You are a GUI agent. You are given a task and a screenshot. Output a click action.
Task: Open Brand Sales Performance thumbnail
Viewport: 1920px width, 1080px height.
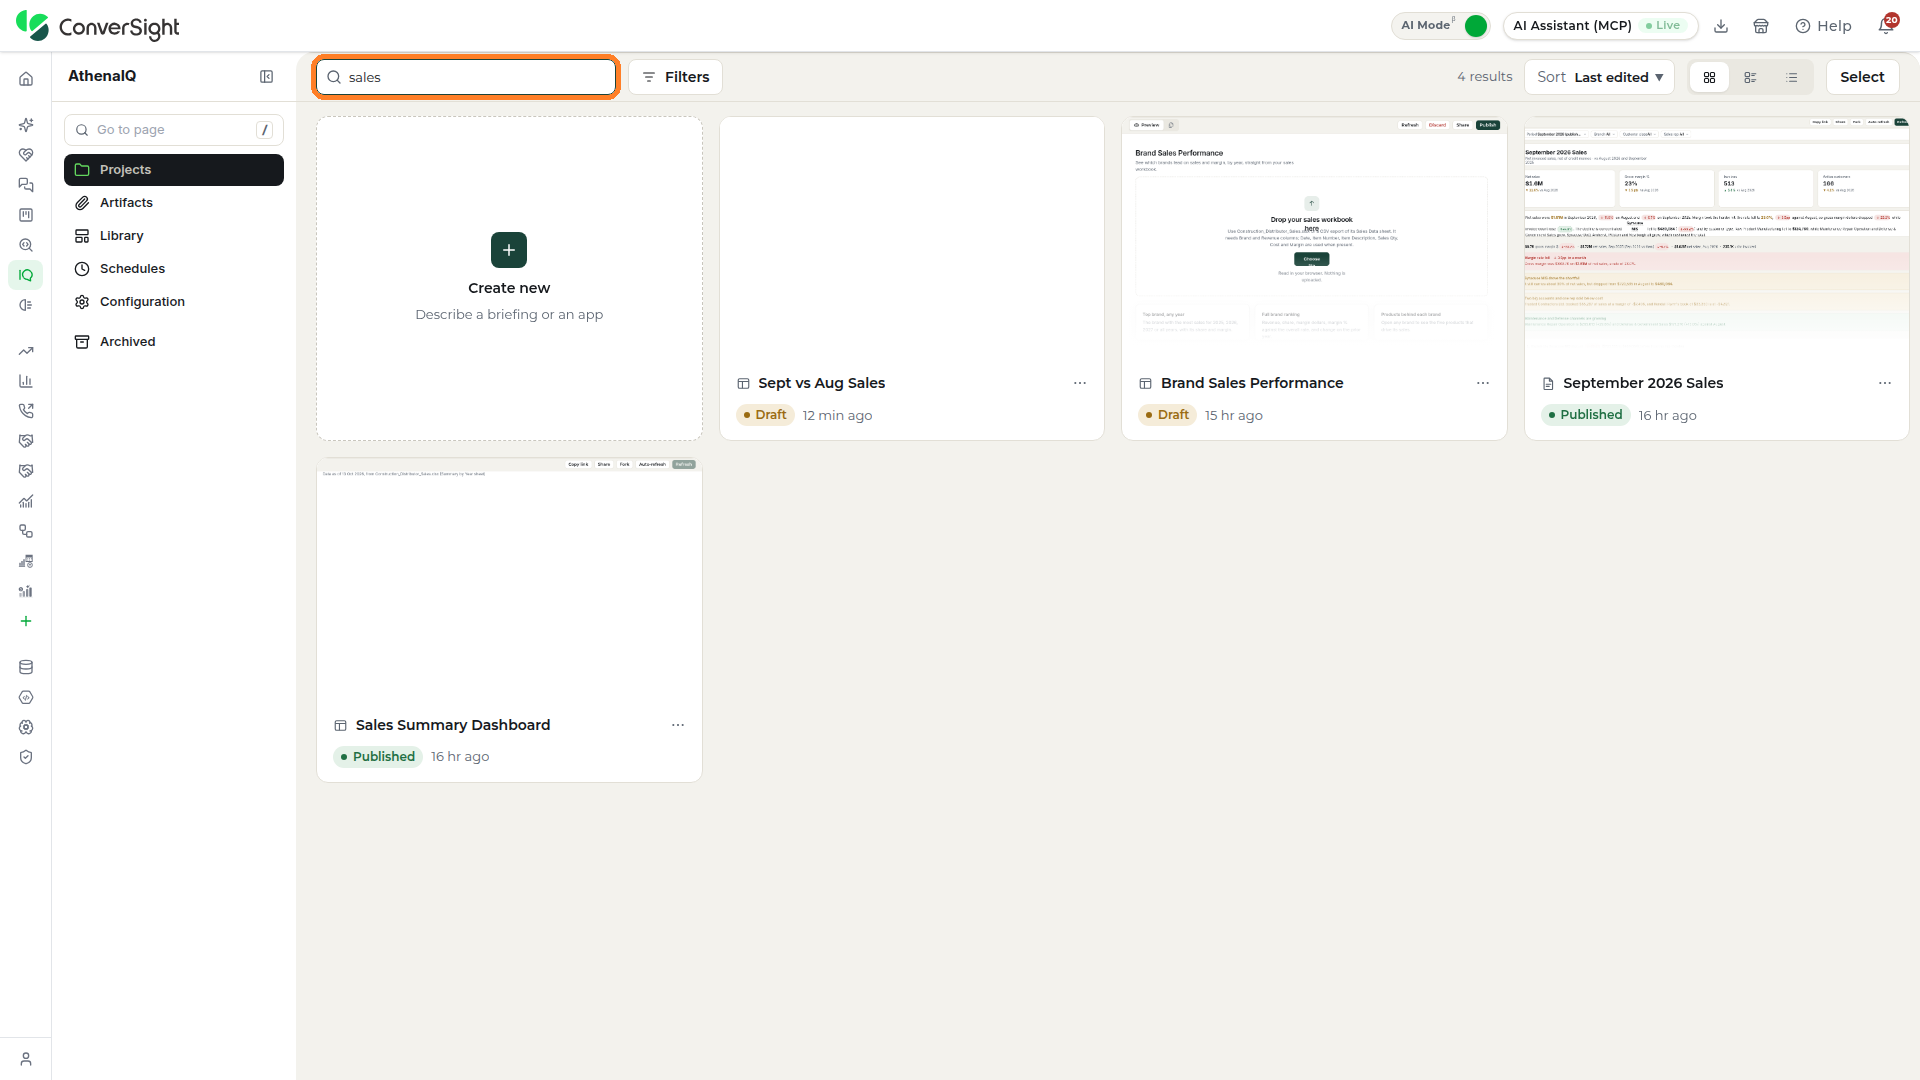pyautogui.click(x=1314, y=240)
